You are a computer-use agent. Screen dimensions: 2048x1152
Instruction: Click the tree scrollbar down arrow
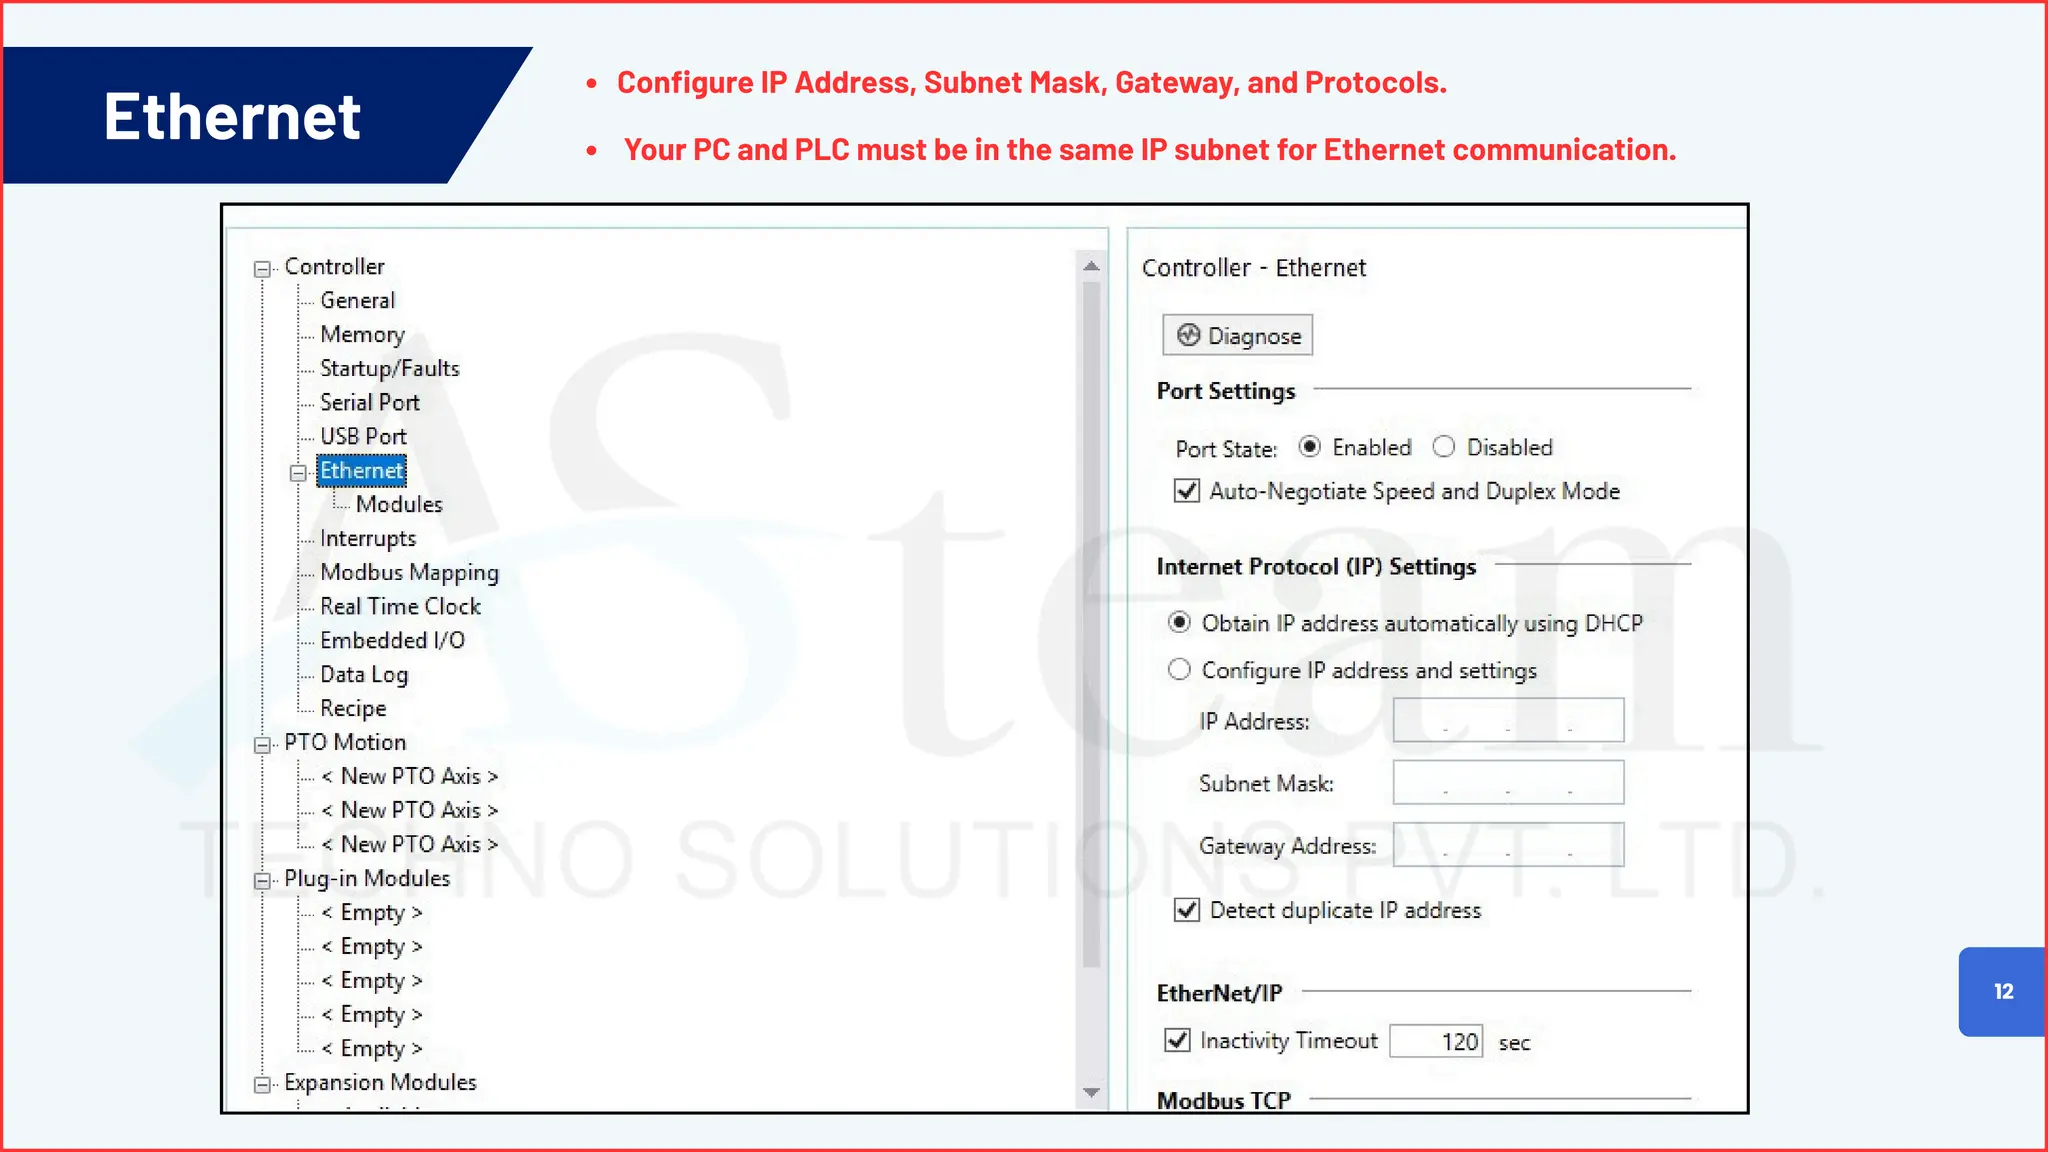tap(1092, 1092)
